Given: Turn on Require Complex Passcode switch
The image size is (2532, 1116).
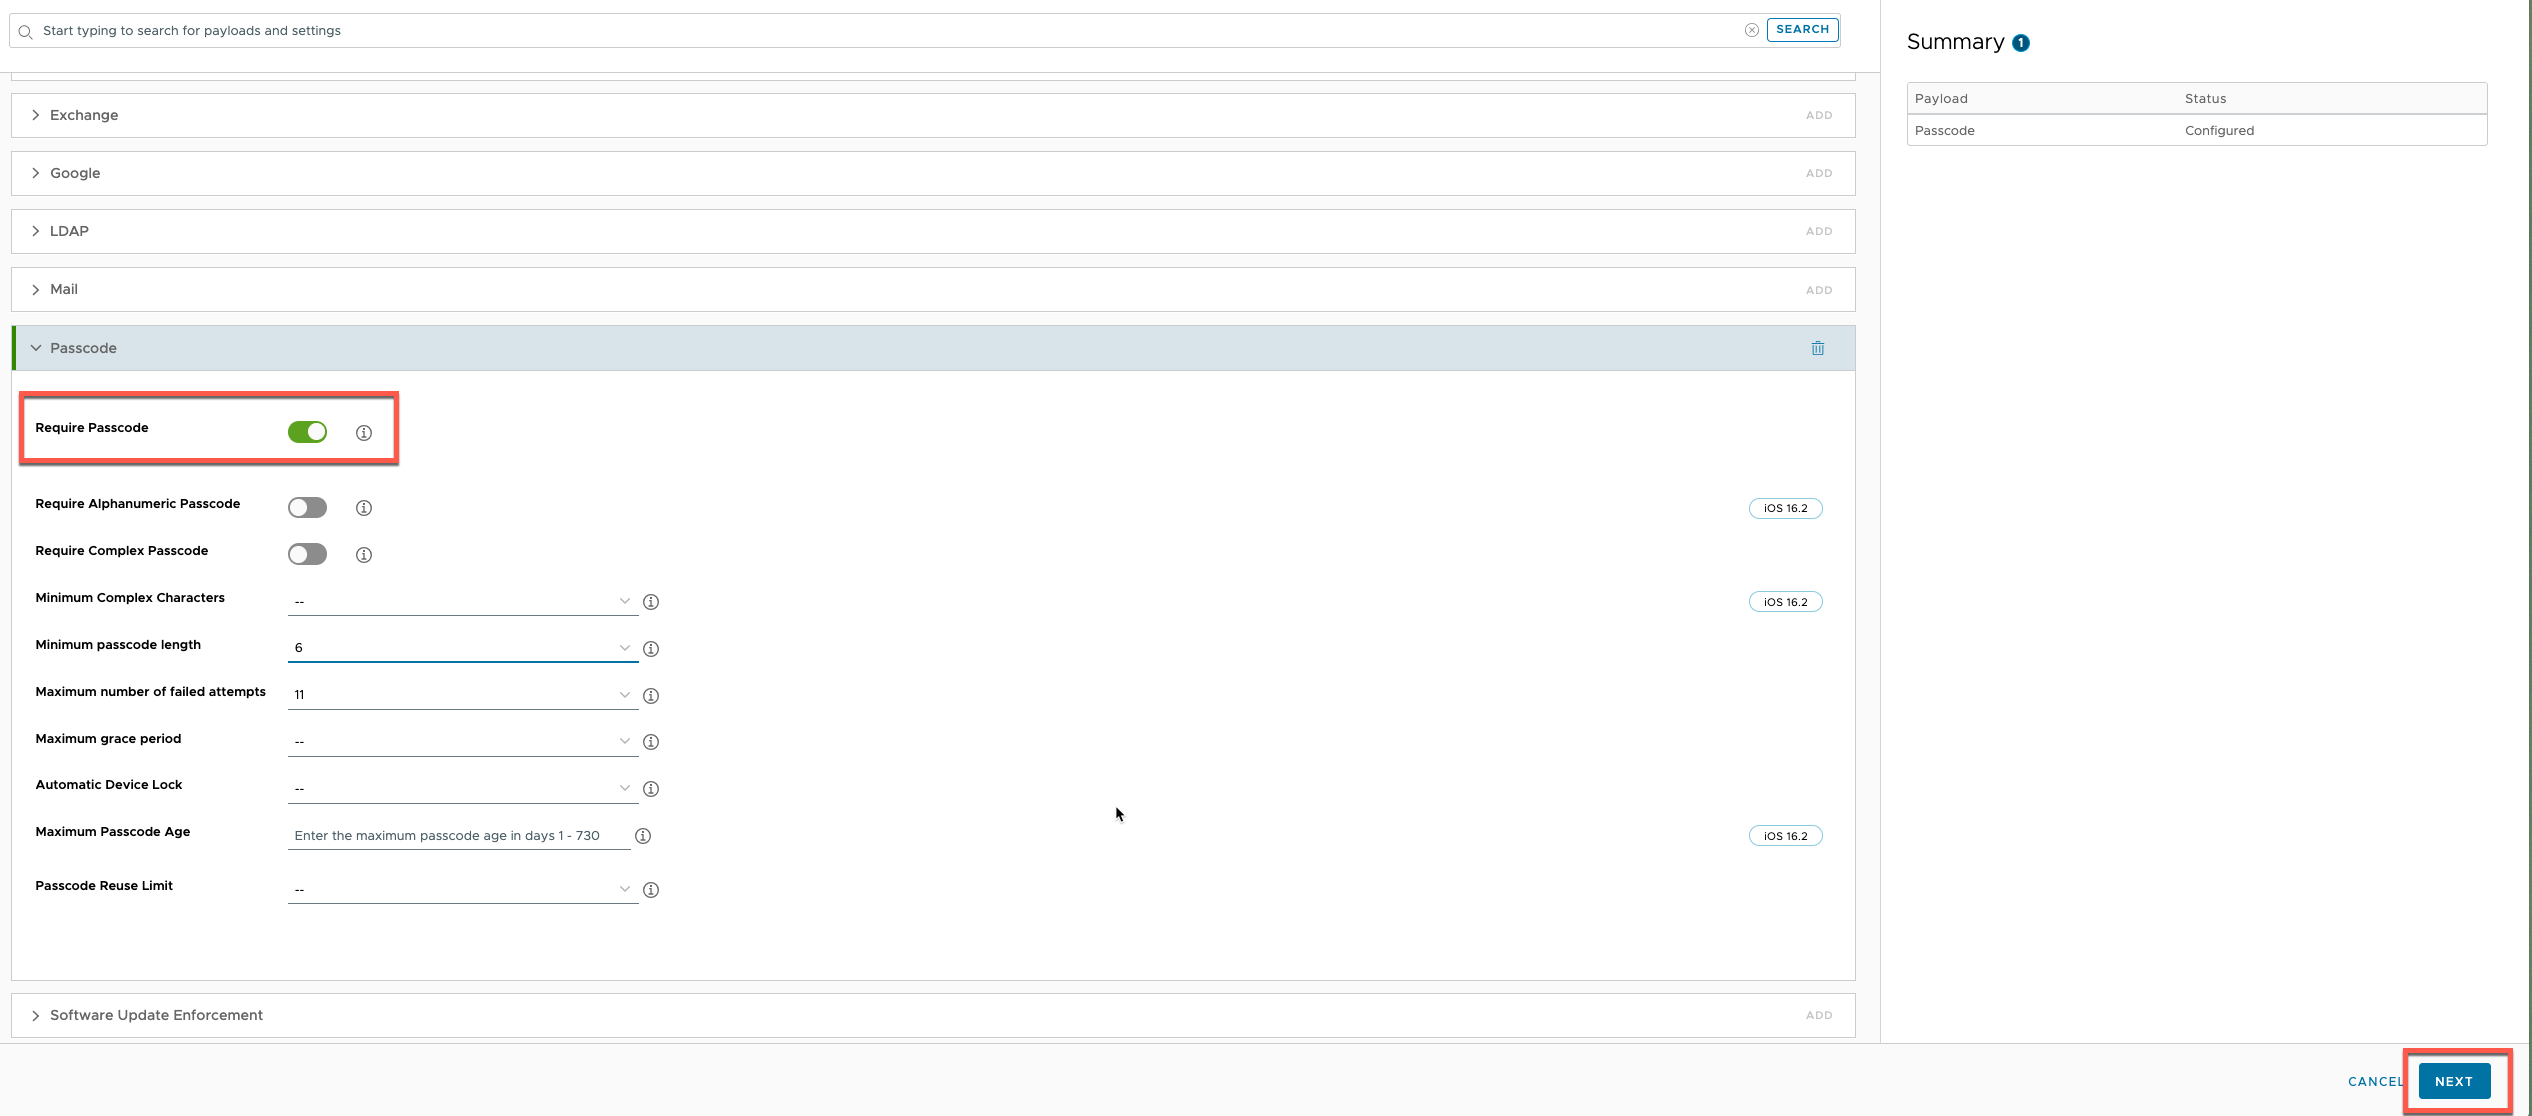Looking at the screenshot, I should (x=307, y=555).
